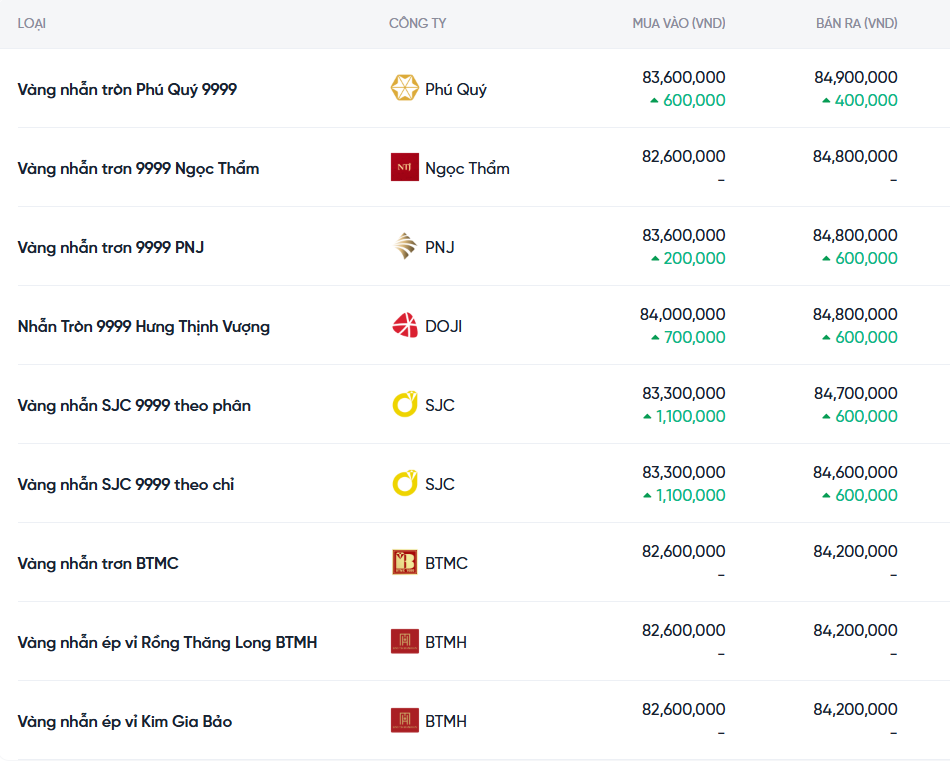Screen dimensions: 950x765
Task: Click the Ngọc Thẩm red logo
Action: coord(404,168)
